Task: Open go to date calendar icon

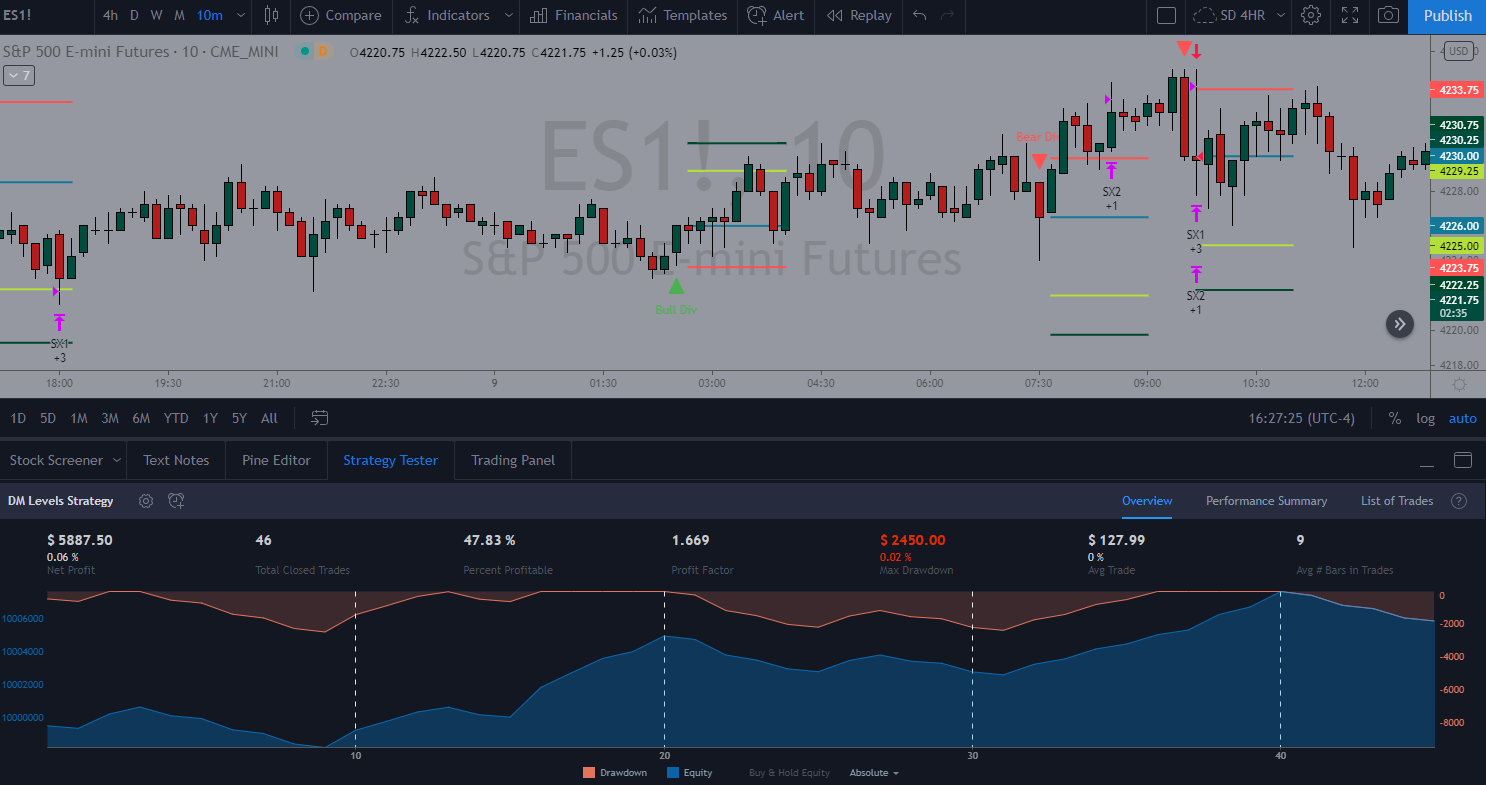Action: click(319, 418)
